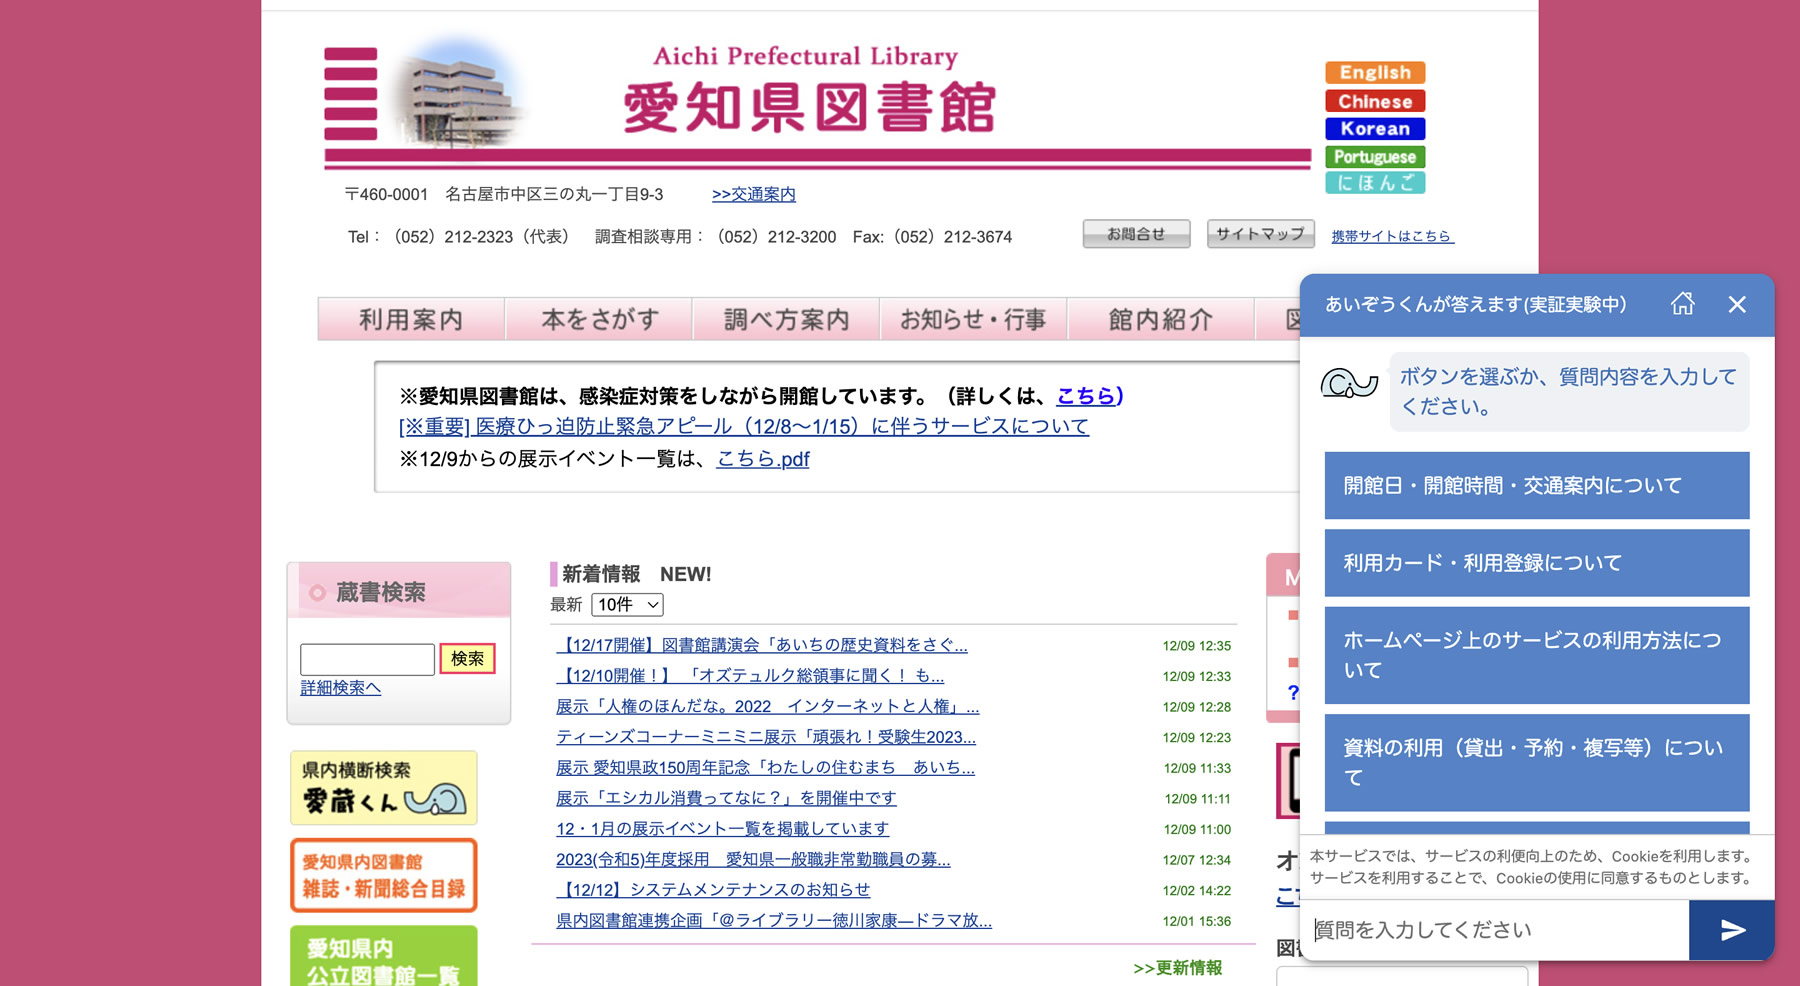The width and height of the screenshot is (1800, 986).
Task: Open the >>更新情報 link
Action: coord(1177,968)
